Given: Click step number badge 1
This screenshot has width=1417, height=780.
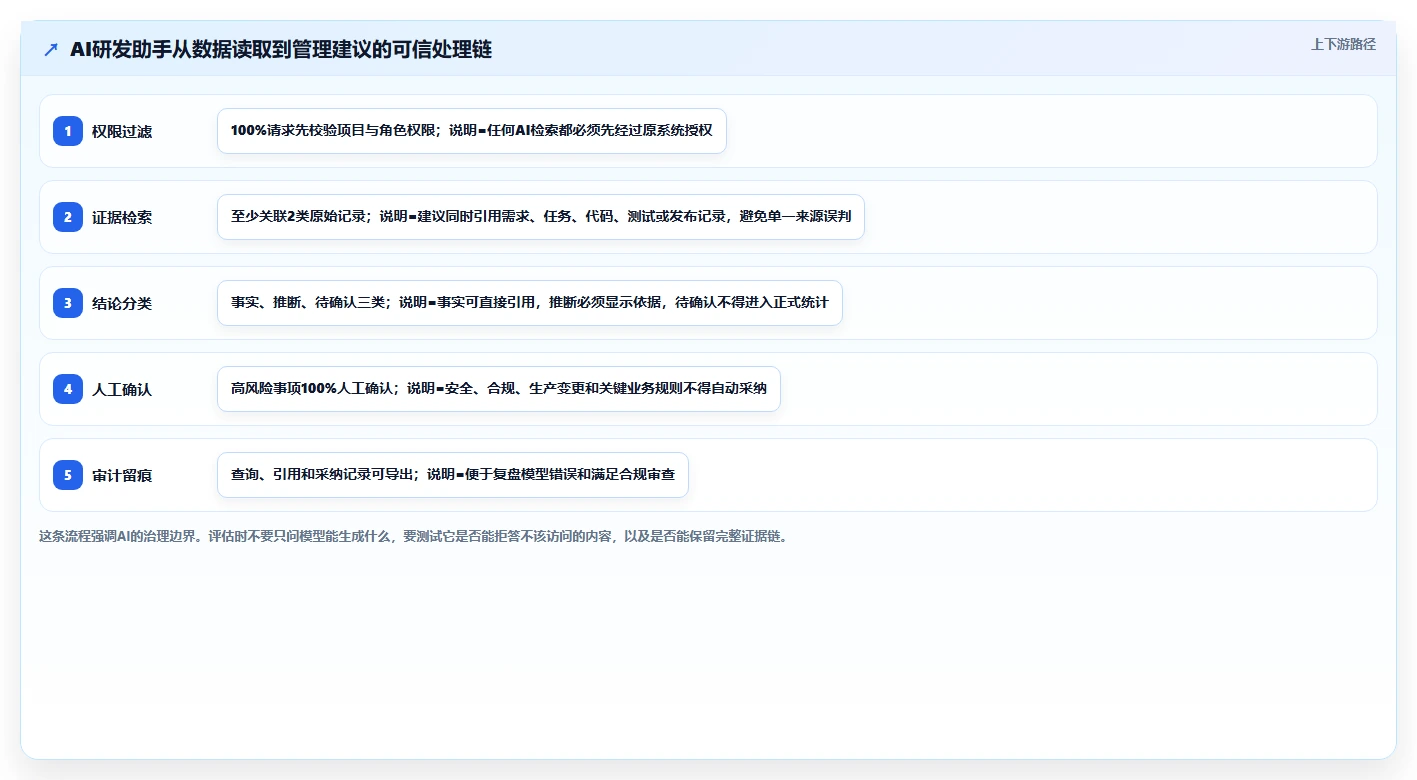Looking at the screenshot, I should [x=68, y=131].
